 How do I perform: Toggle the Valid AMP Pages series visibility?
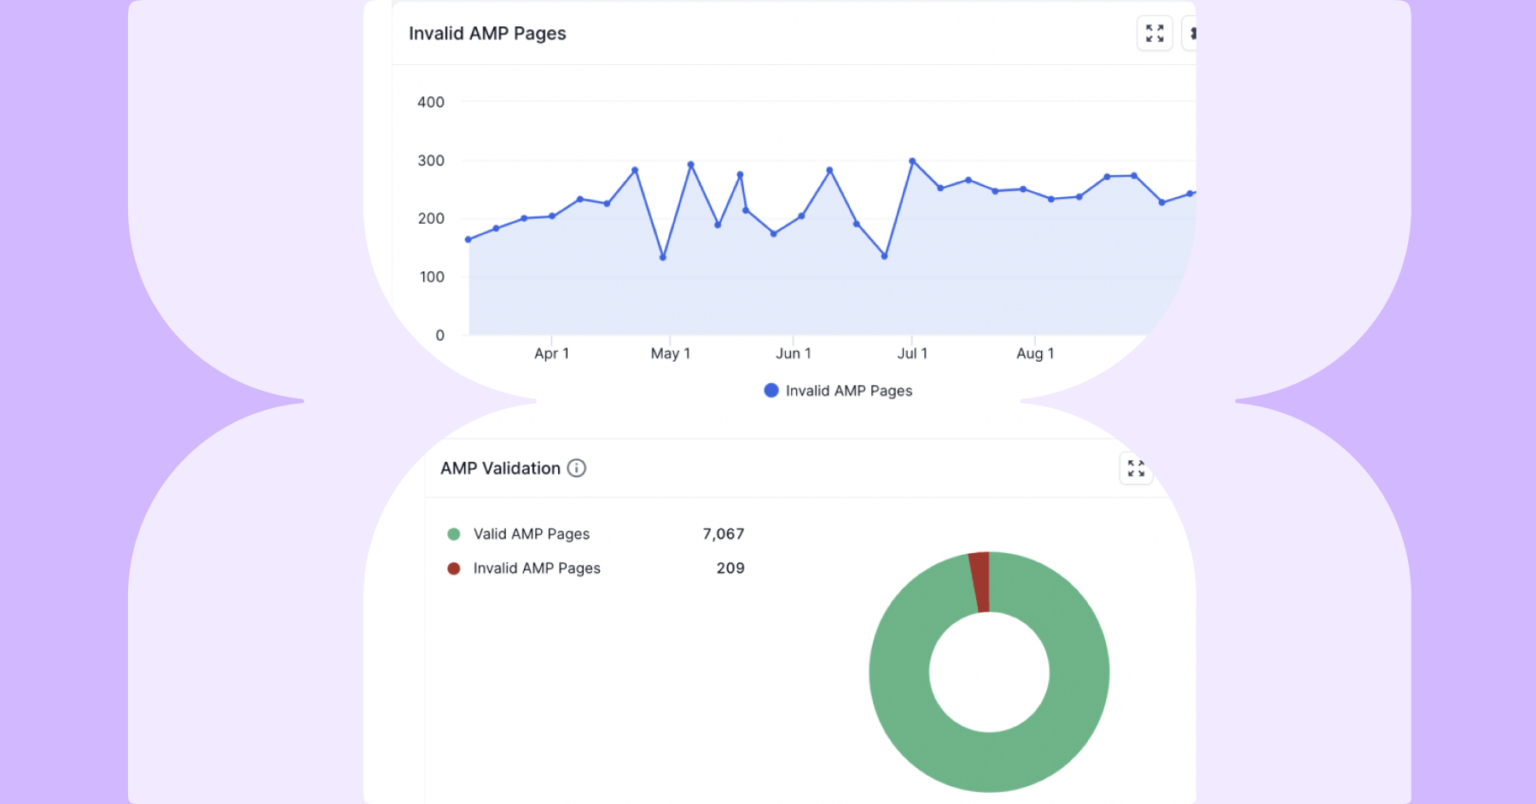[x=531, y=534]
